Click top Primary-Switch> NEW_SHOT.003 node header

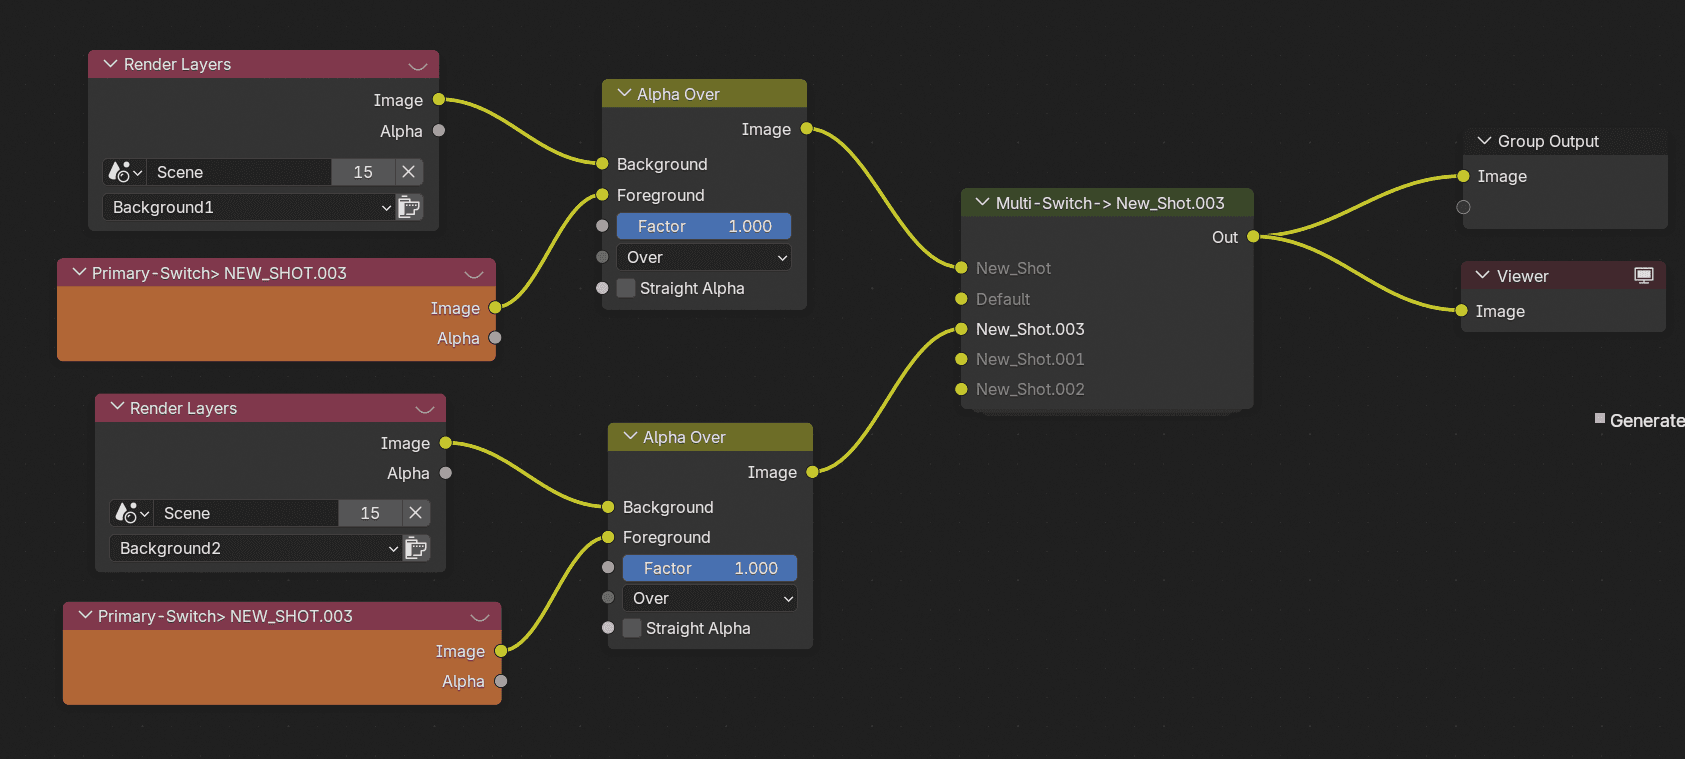point(276,273)
